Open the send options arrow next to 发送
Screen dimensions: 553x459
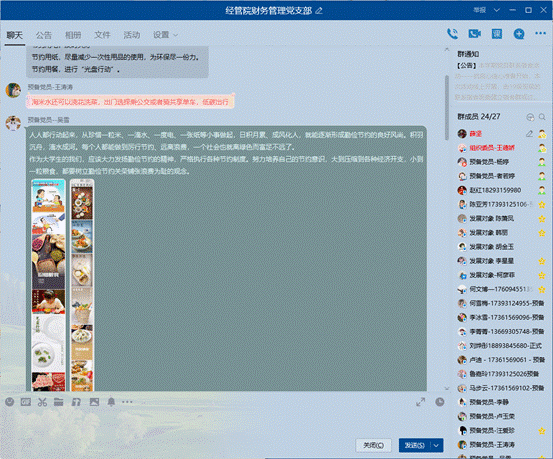click(x=437, y=445)
